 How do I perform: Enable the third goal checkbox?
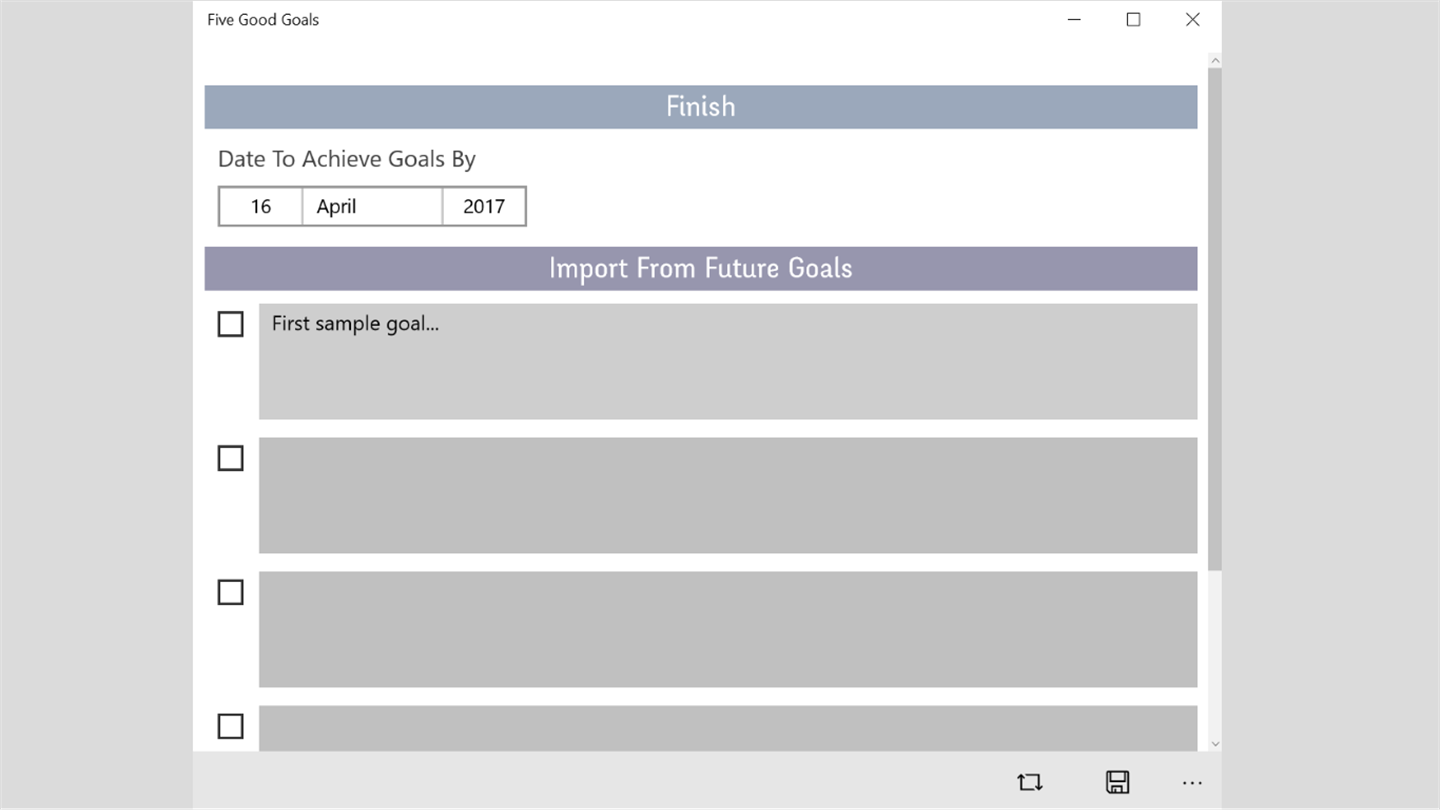pos(231,592)
